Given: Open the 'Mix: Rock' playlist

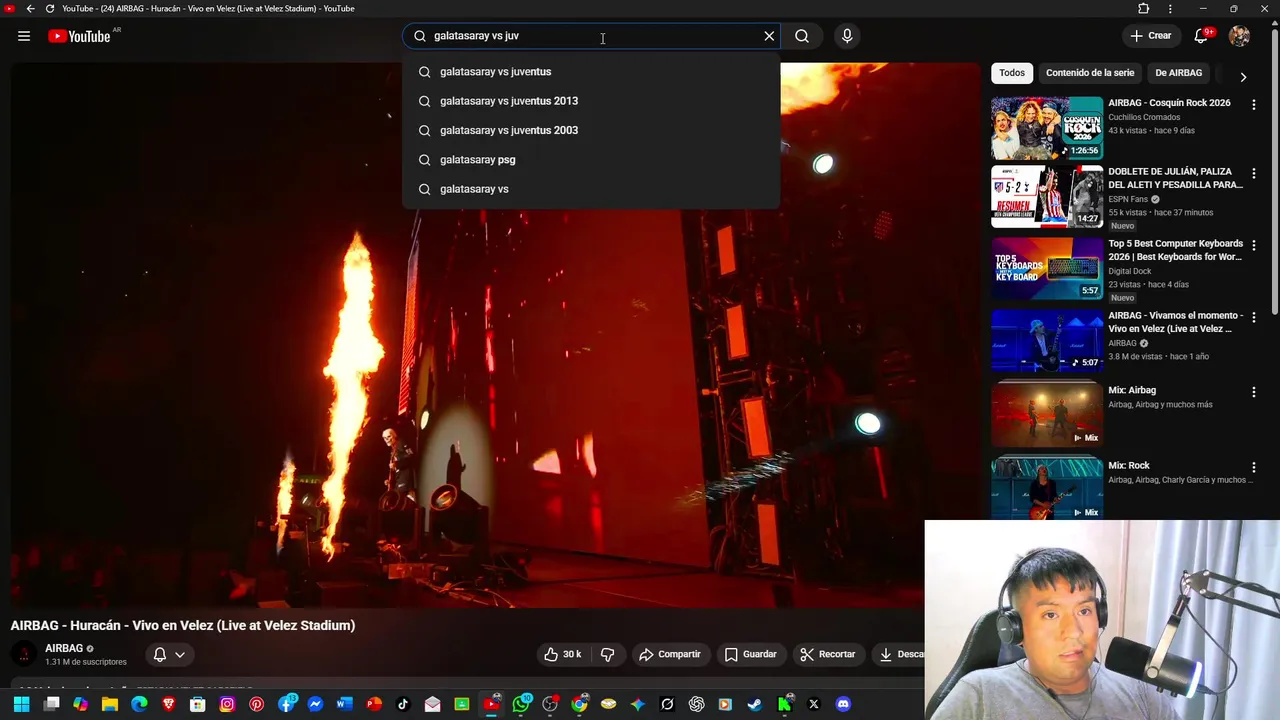Looking at the screenshot, I should click(1047, 488).
